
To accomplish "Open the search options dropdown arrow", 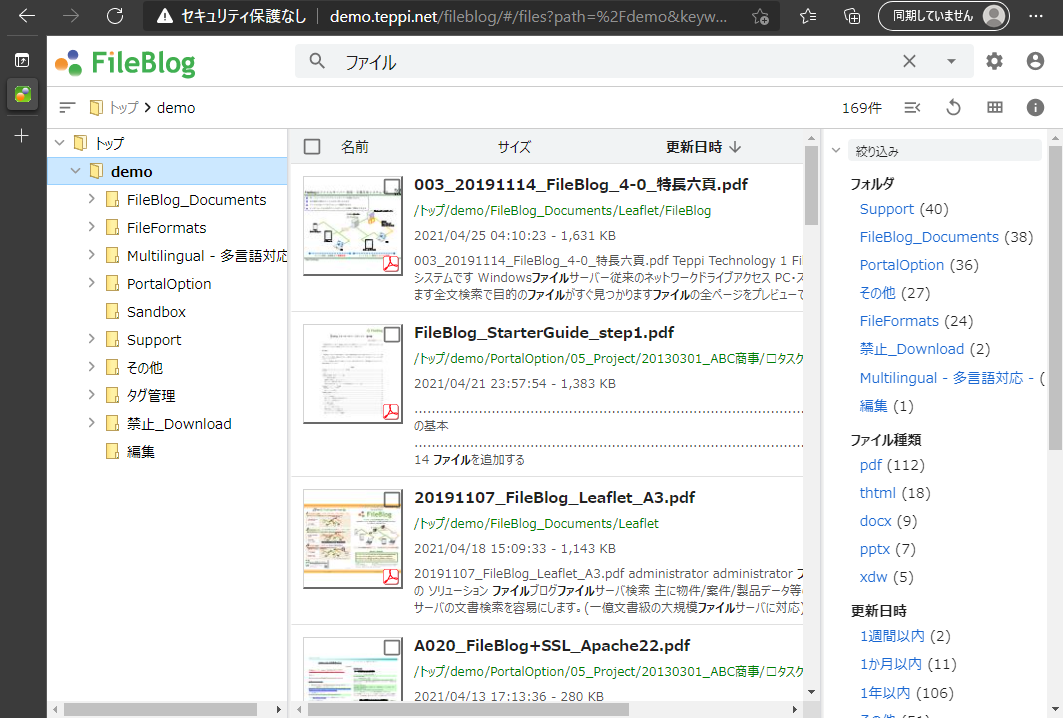I will pyautogui.click(x=951, y=61).
